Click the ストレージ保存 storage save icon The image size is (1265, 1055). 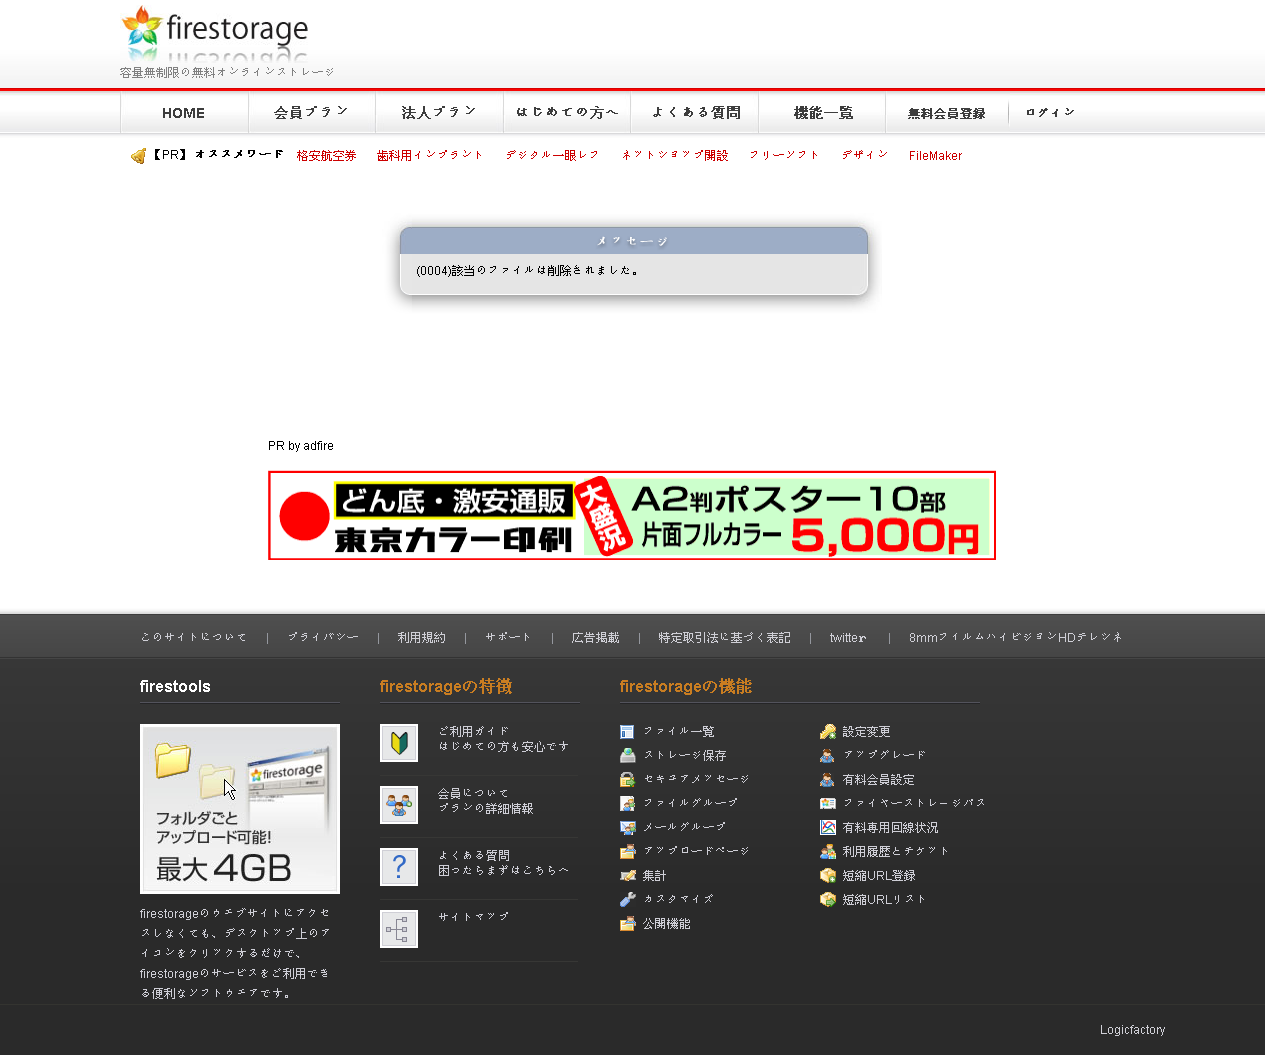pos(627,756)
